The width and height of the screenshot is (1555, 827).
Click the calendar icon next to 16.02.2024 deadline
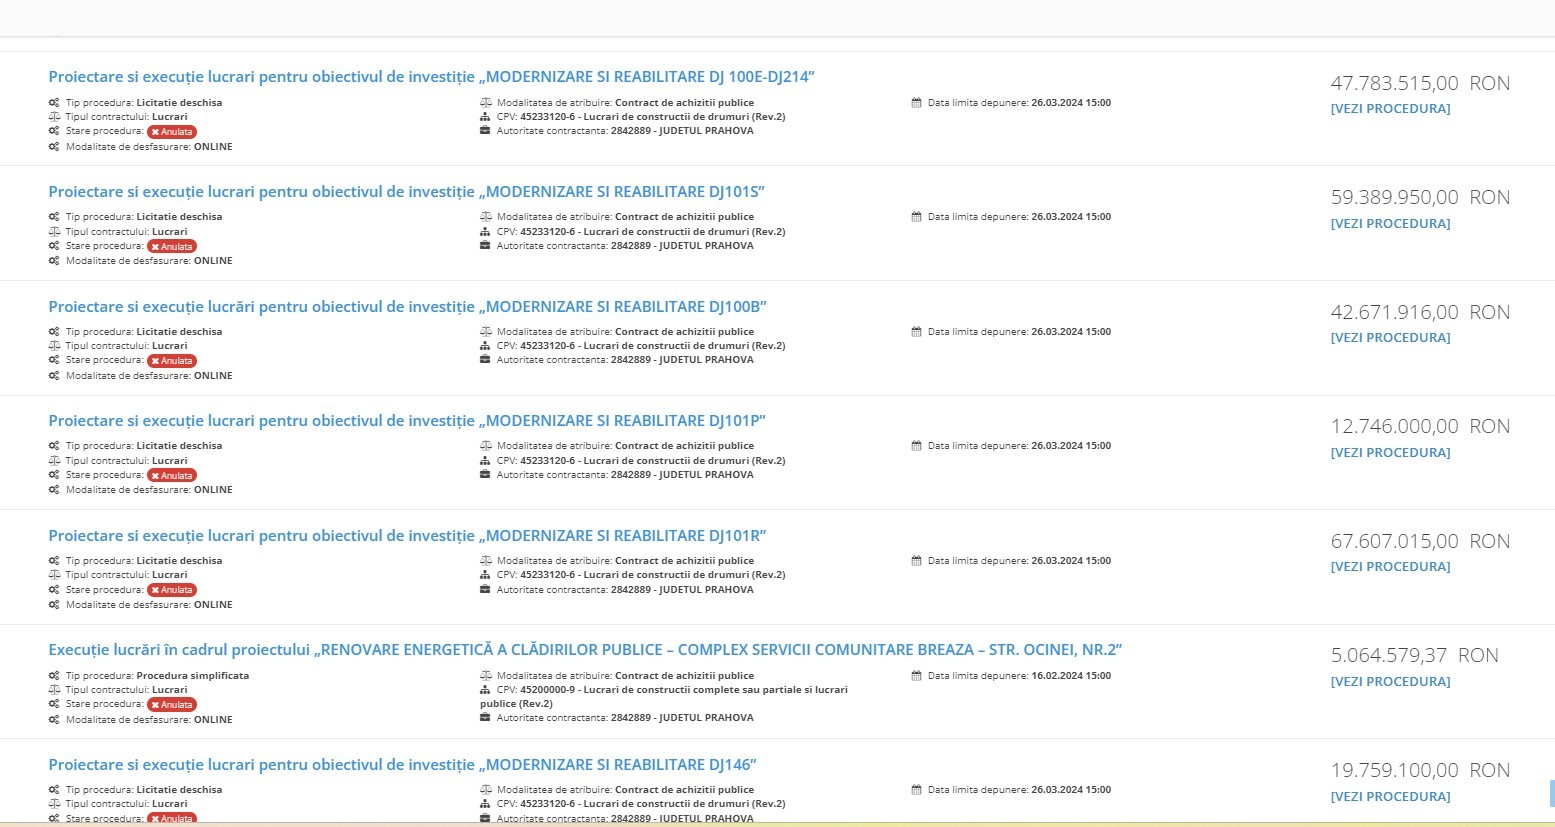coord(916,676)
